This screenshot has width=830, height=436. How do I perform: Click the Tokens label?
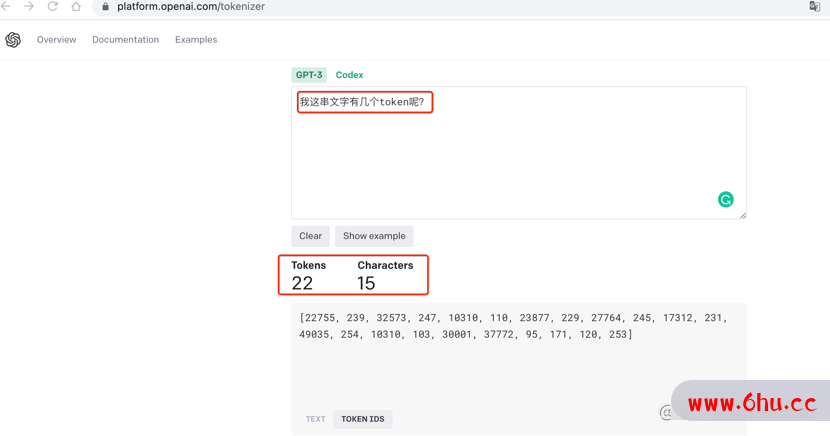(x=309, y=265)
